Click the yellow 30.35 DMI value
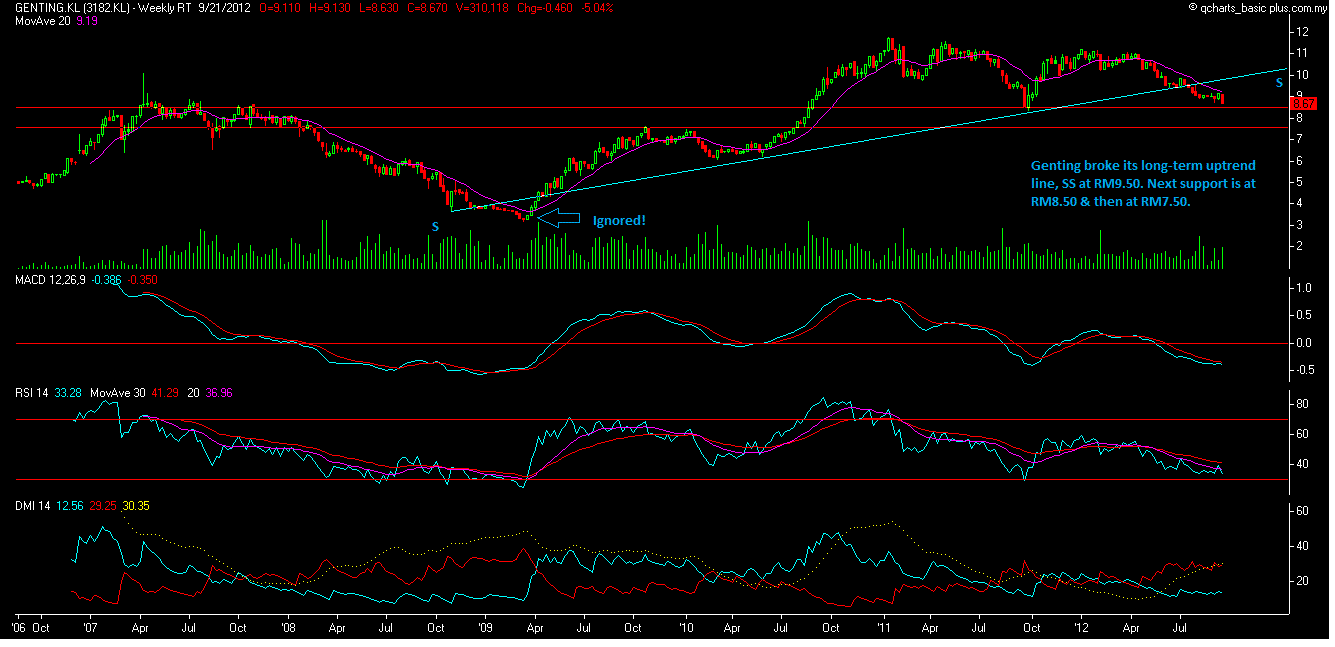The width and height of the screenshot is (1335, 647). 134,506
